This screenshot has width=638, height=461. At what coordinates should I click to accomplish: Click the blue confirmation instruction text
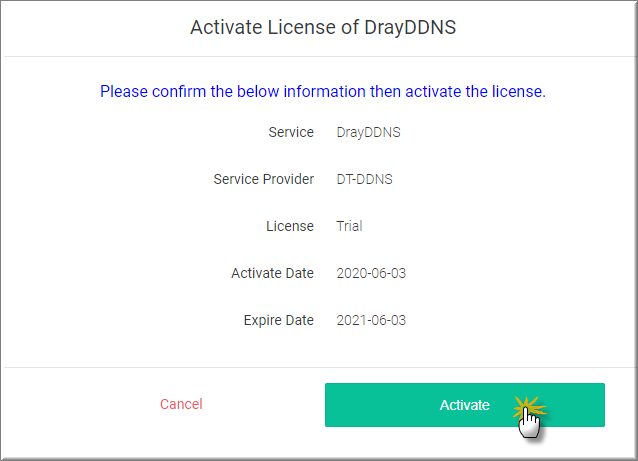pos(322,91)
